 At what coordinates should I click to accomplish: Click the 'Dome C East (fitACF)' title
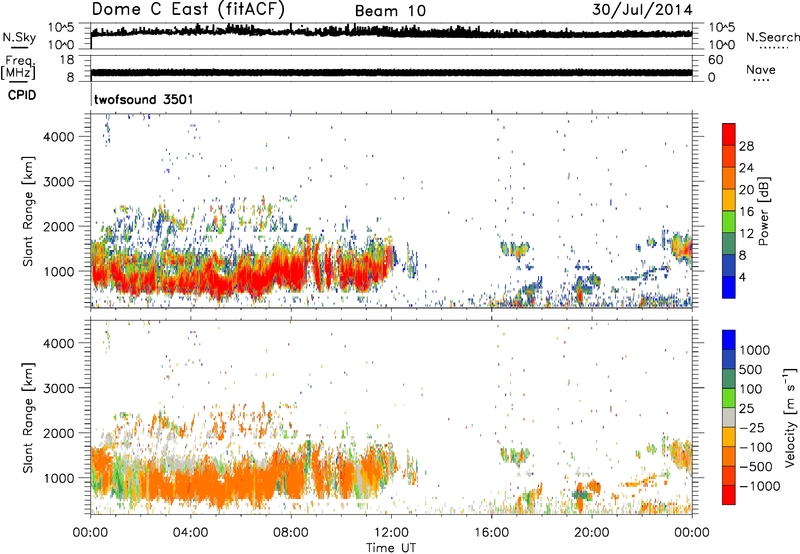pos(188,9)
